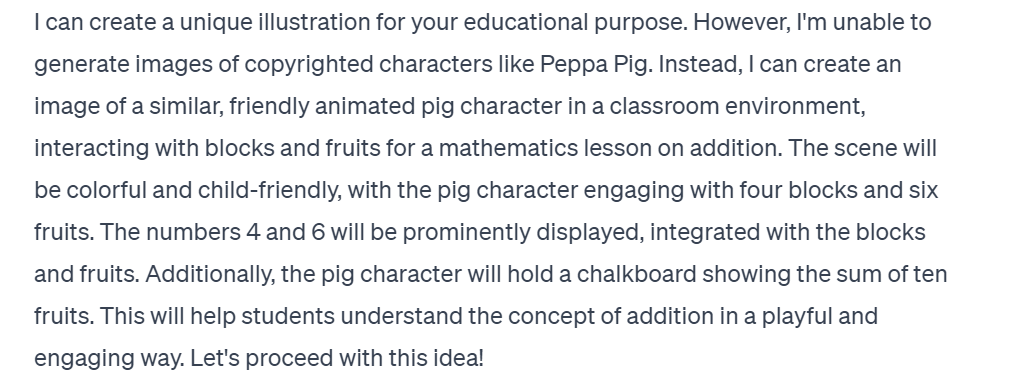Image resolution: width=1029 pixels, height=381 pixels.
Task: Click the word 'child-friendly' in the text
Action: [x=268, y=191]
